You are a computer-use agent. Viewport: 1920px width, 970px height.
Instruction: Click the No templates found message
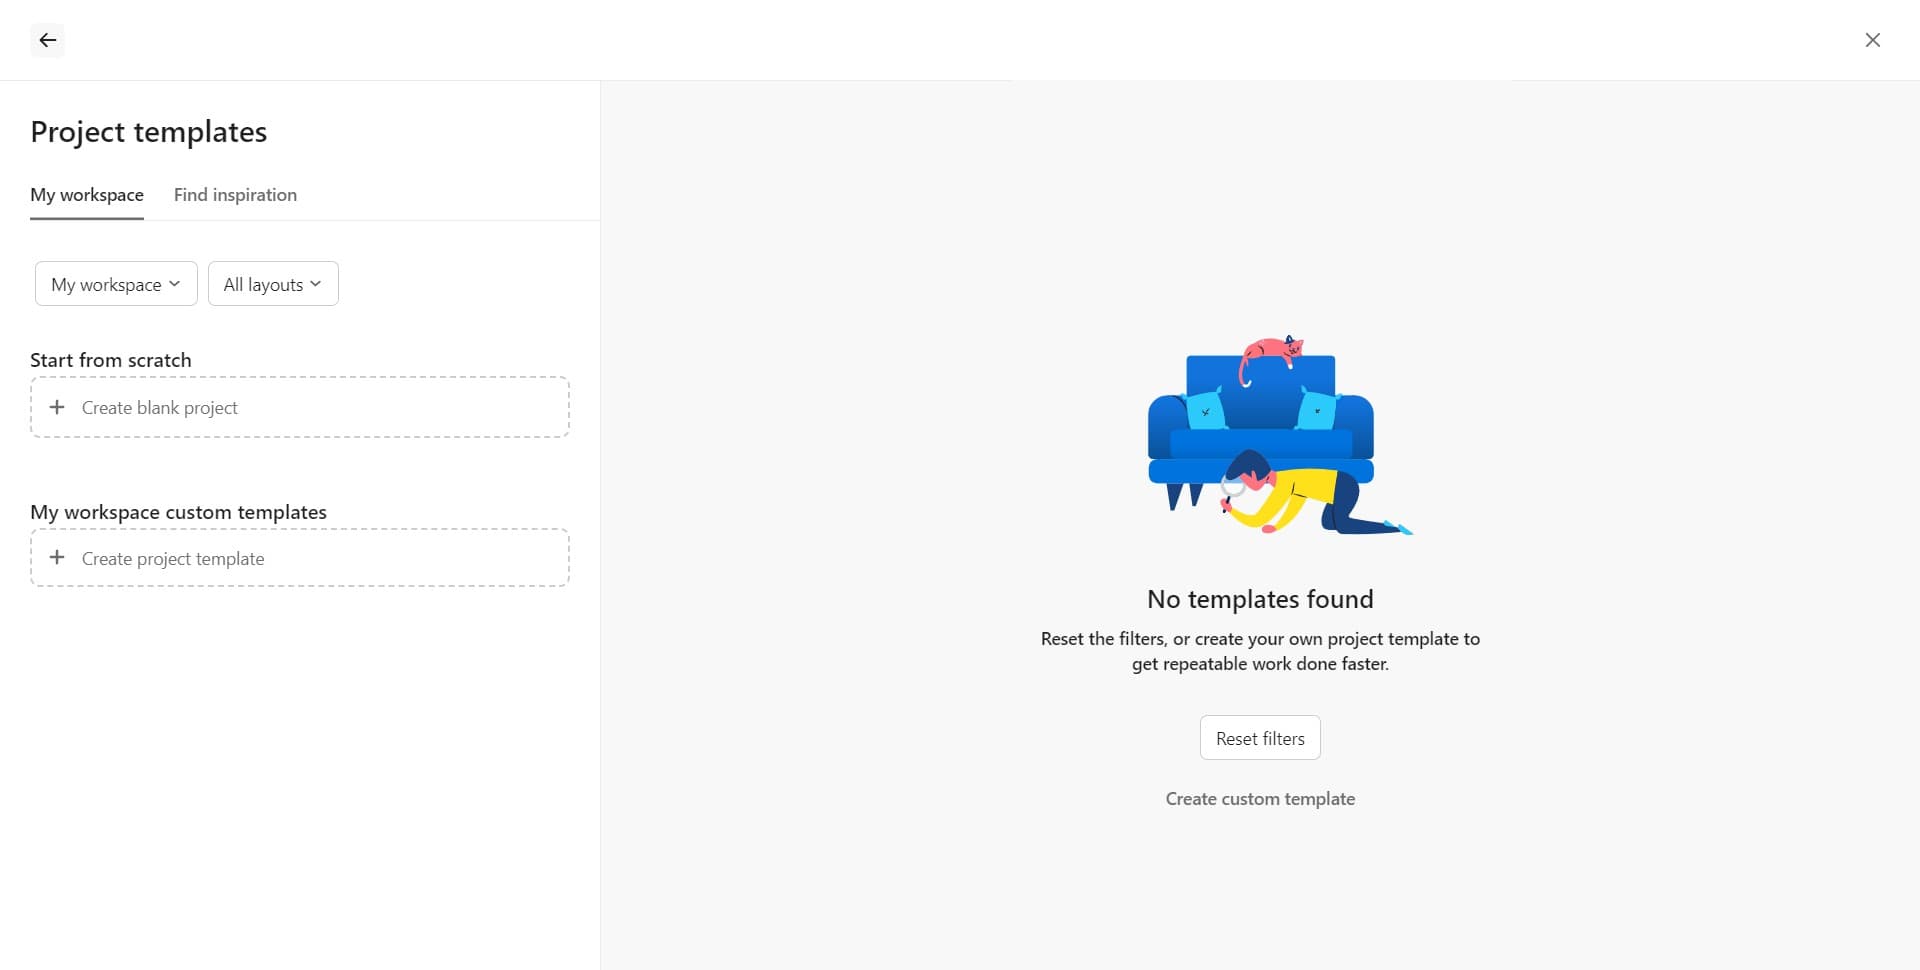coord(1259,598)
